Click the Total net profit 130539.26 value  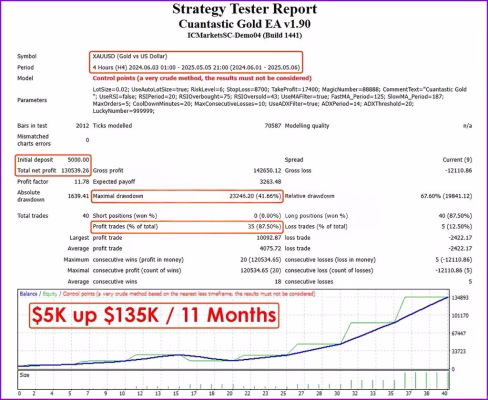point(75,170)
